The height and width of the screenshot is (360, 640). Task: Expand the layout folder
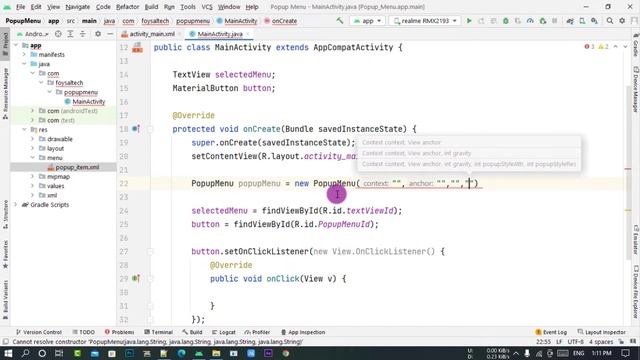pos(33,148)
